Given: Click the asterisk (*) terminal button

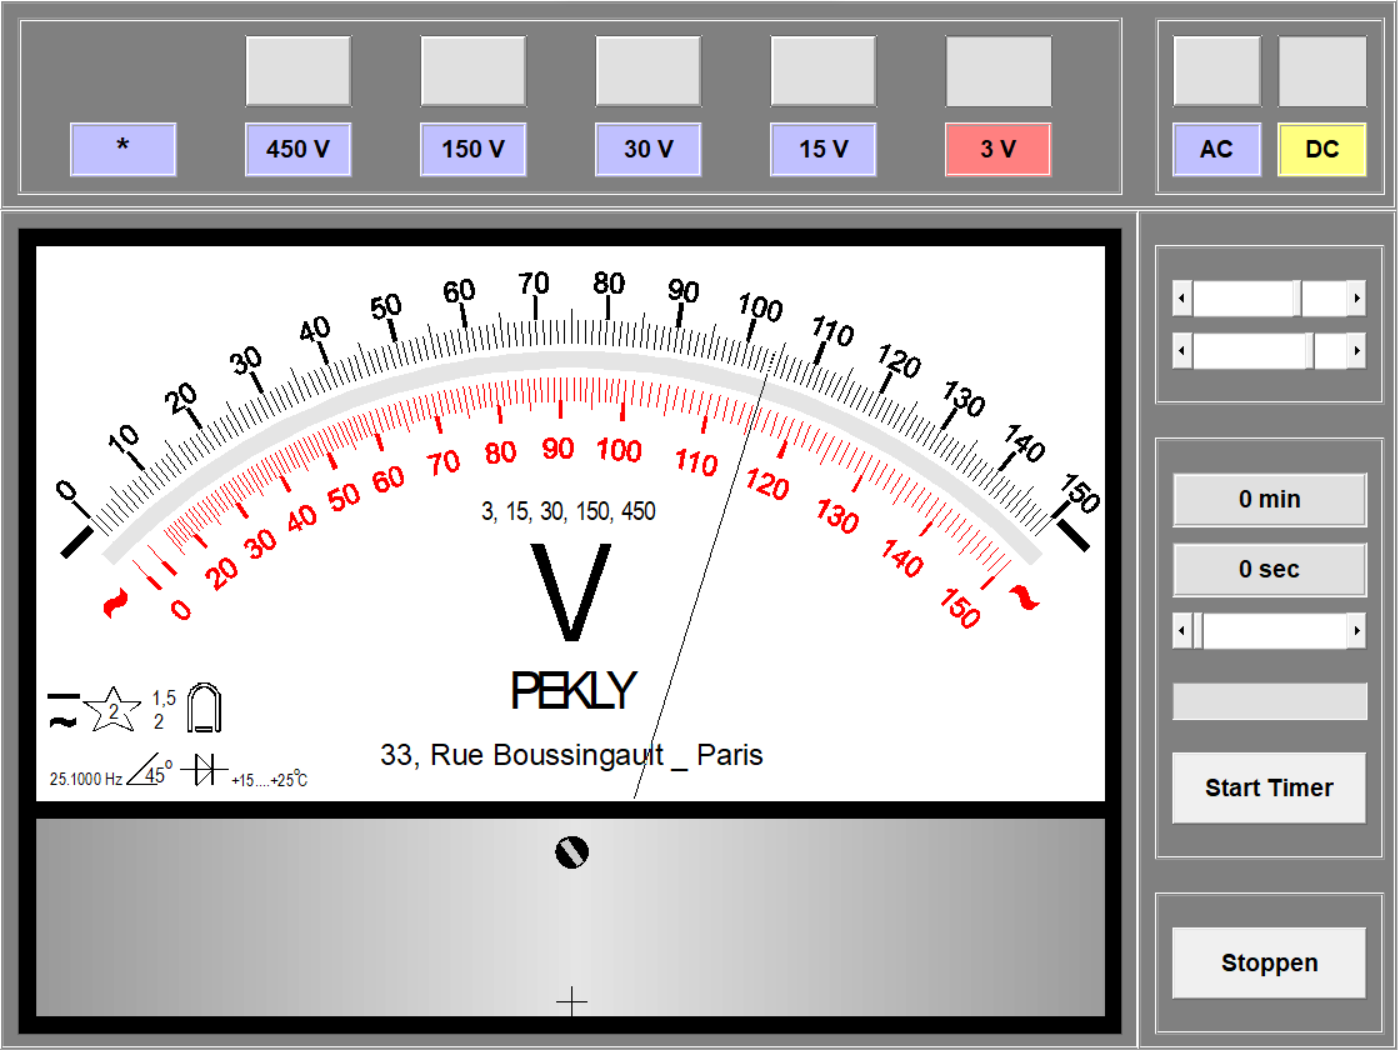Looking at the screenshot, I should [x=123, y=149].
